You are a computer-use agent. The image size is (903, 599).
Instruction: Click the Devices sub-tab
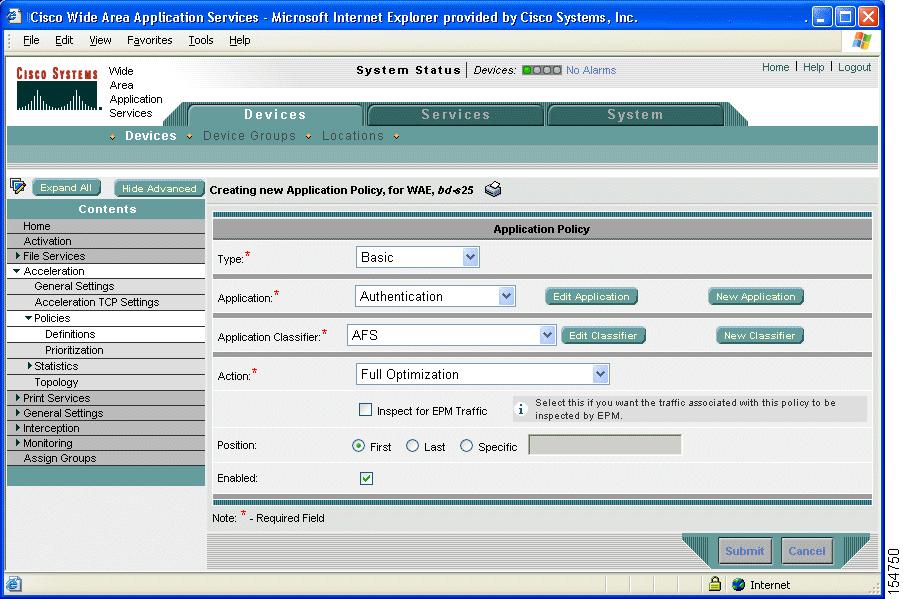click(151, 136)
